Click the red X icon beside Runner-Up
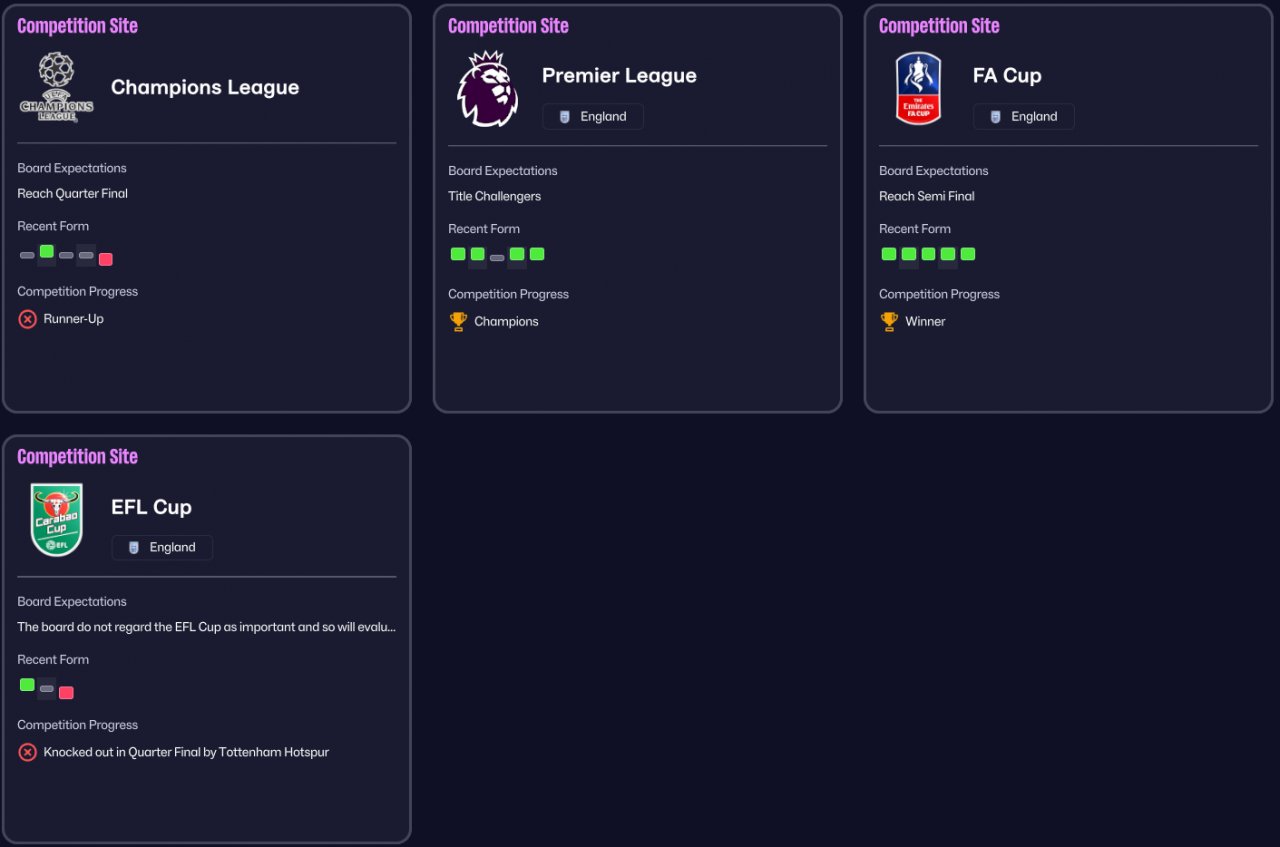Viewport: 1280px width, 847px height. pyautogui.click(x=27, y=319)
